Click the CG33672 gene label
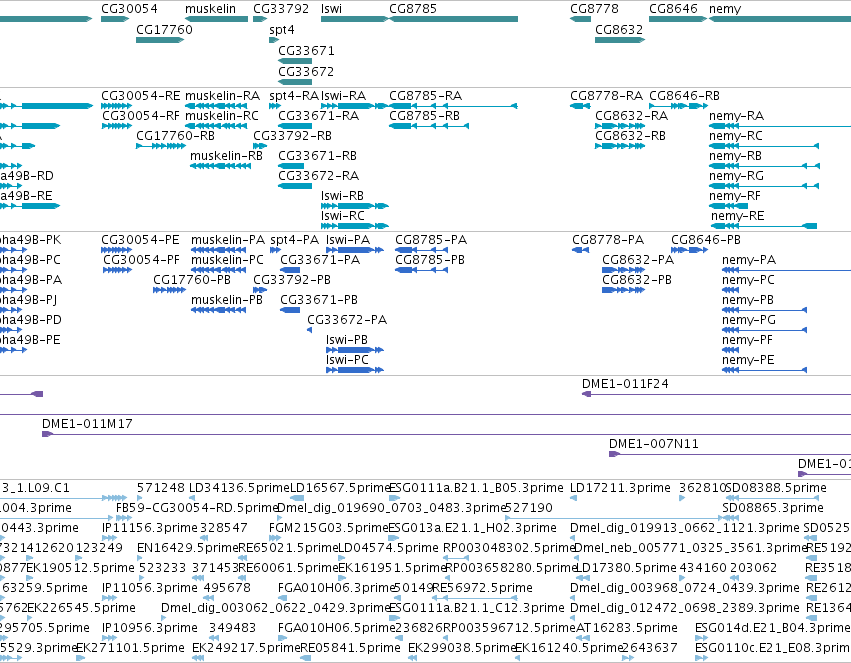851x663 pixels. 306,72
